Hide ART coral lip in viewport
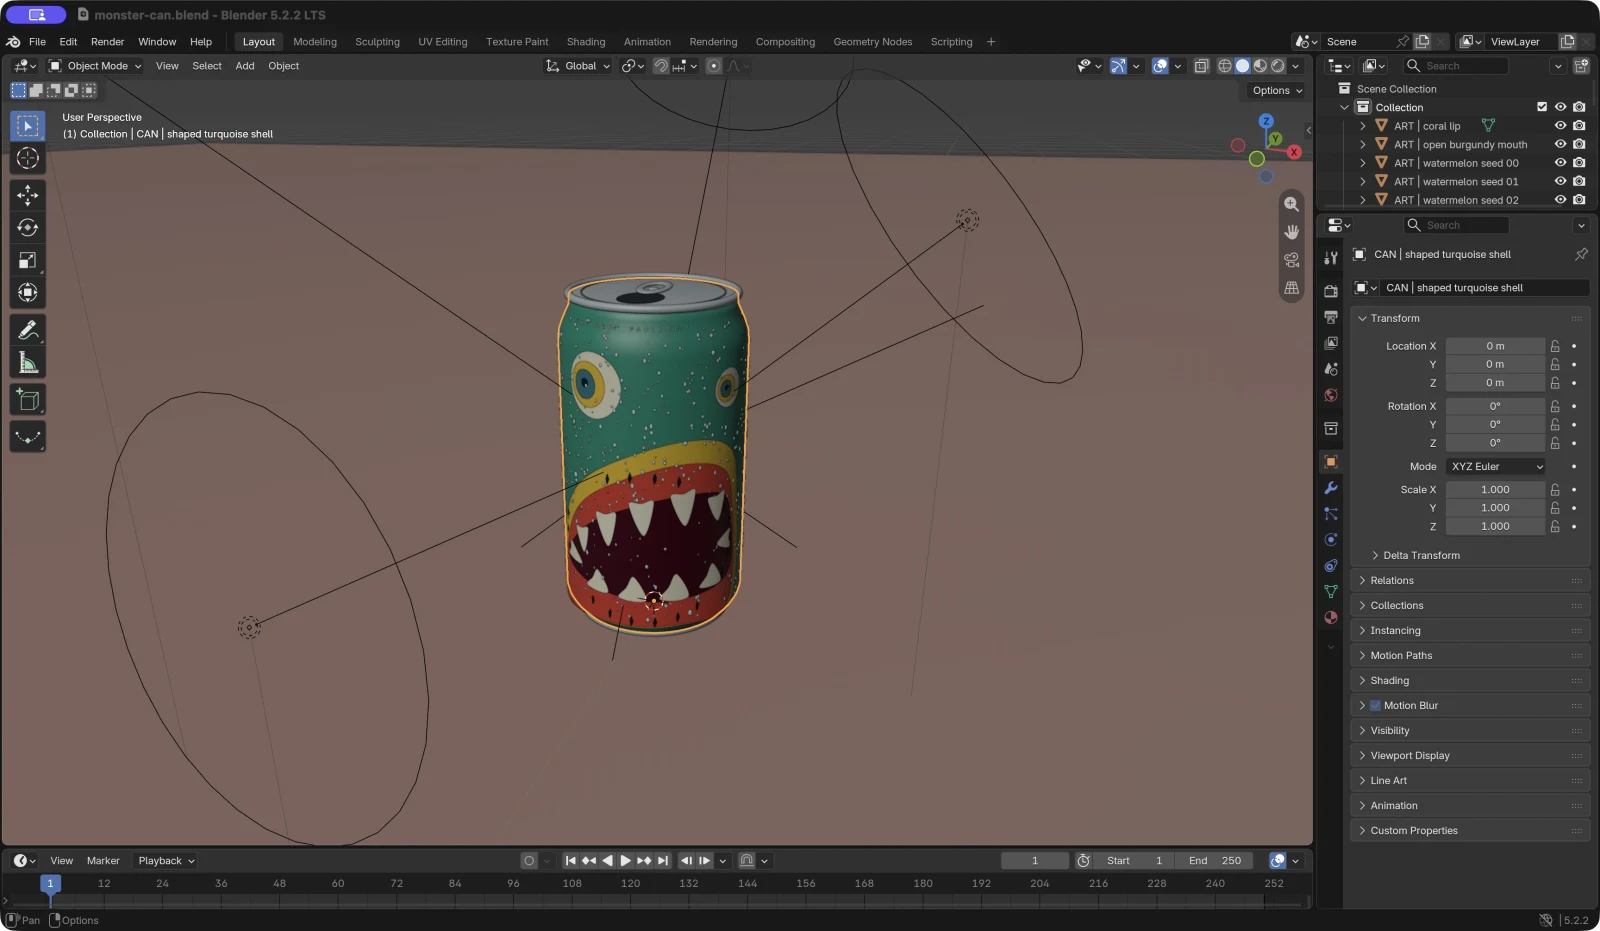 tap(1560, 126)
